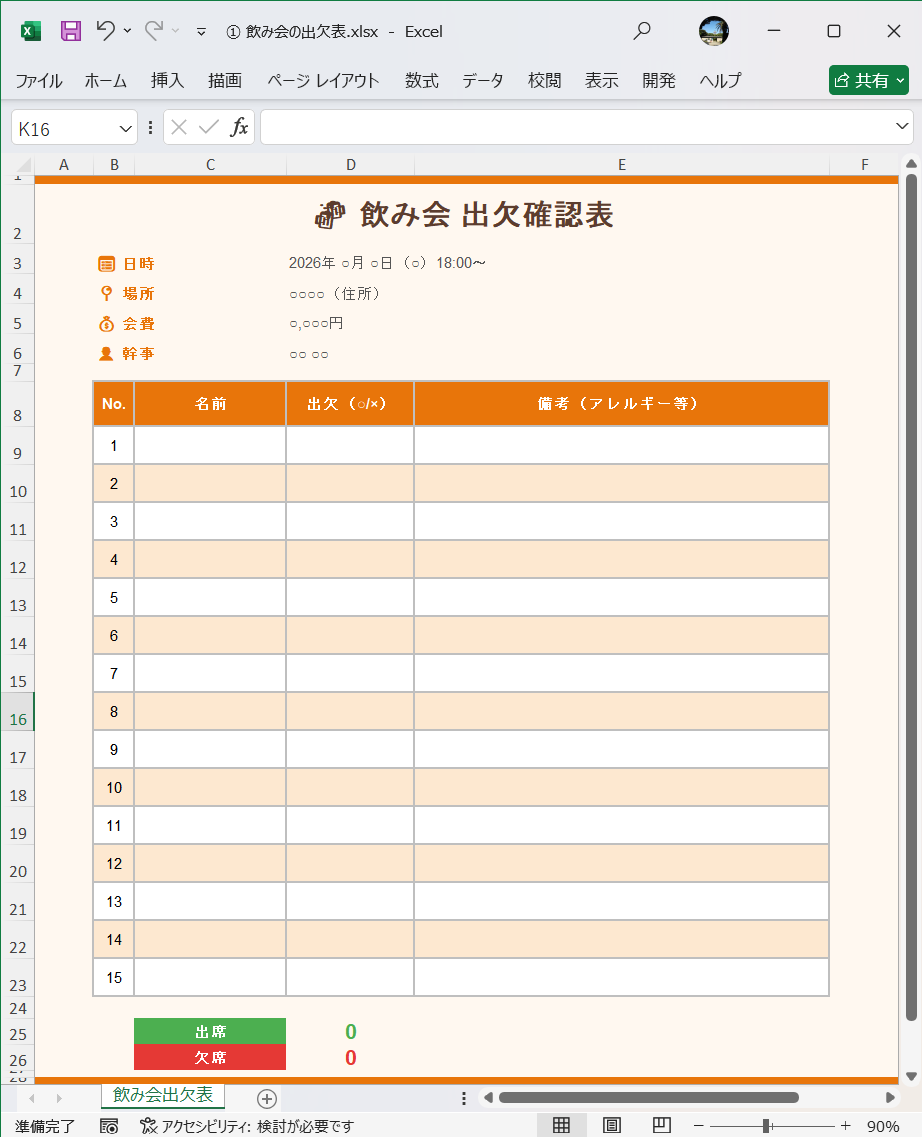Click the Excel app icon in title bar
922x1137 pixels.
pyautogui.click(x=30, y=30)
